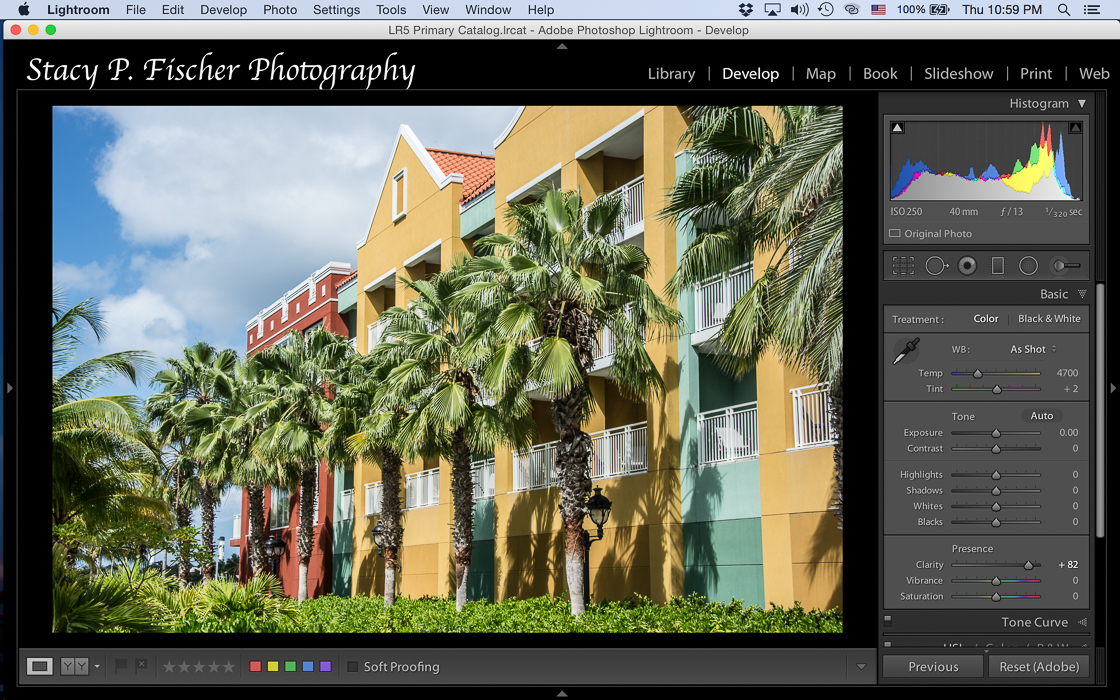Open the Library module
This screenshot has height=700, width=1120.
[671, 74]
